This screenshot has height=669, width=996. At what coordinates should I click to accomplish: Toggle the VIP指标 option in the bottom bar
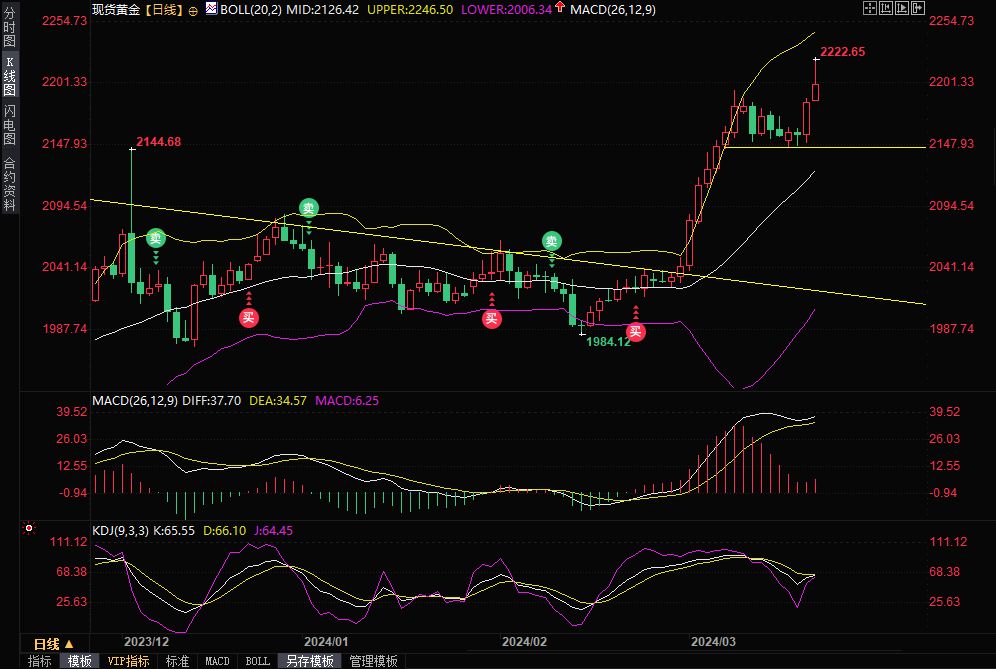(129, 661)
